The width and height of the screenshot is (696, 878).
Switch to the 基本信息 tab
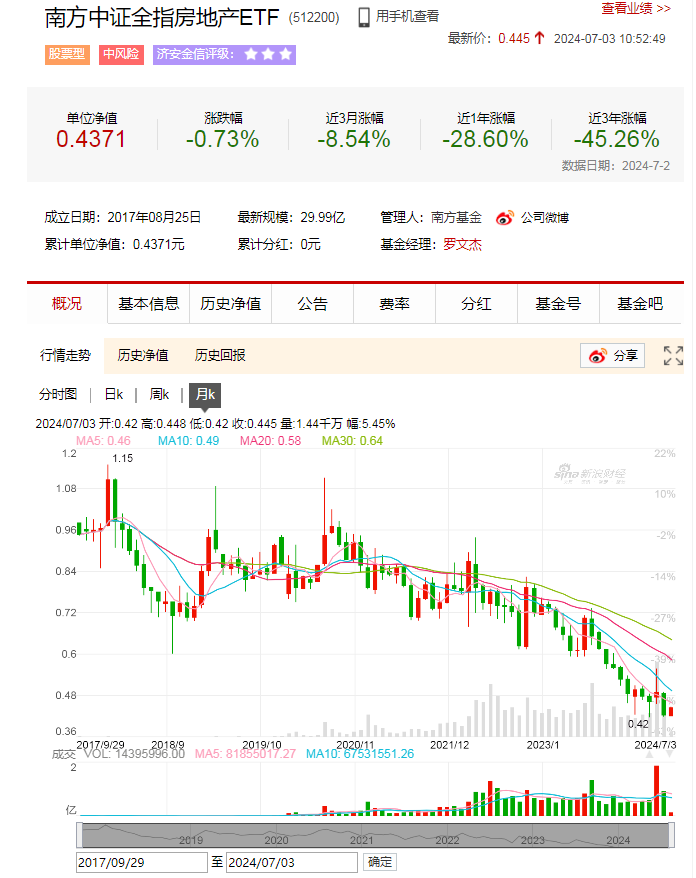pos(148,303)
